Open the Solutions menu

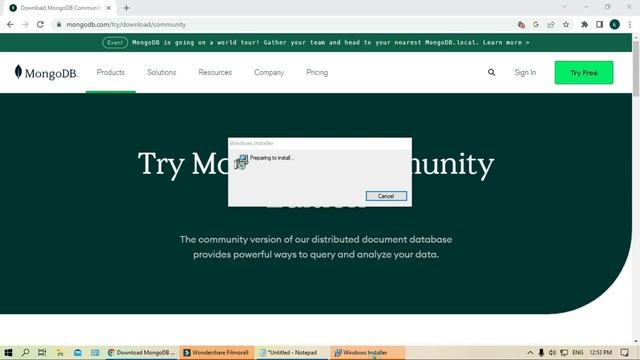pyautogui.click(x=162, y=73)
